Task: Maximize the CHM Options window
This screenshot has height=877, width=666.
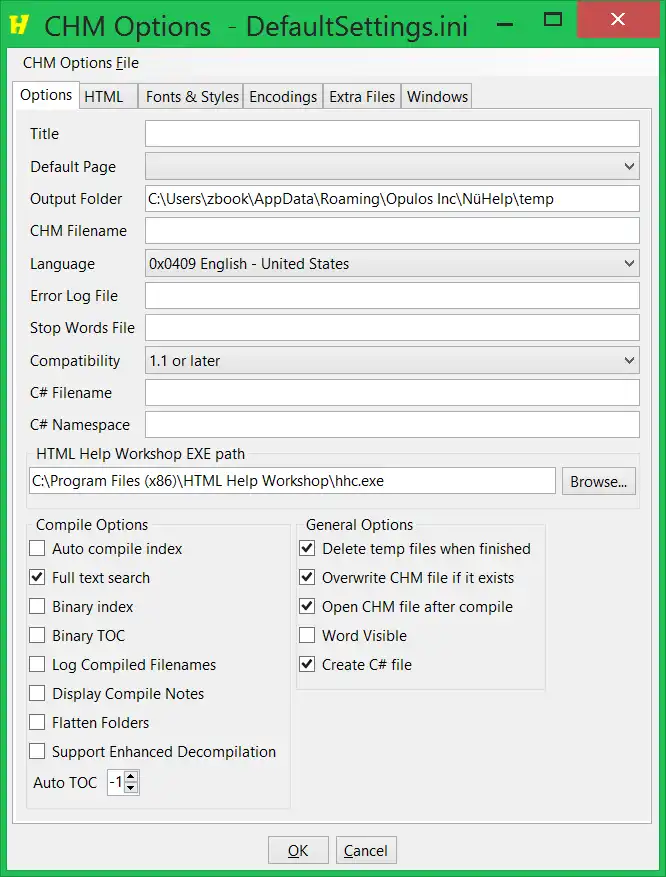Action: coord(552,20)
